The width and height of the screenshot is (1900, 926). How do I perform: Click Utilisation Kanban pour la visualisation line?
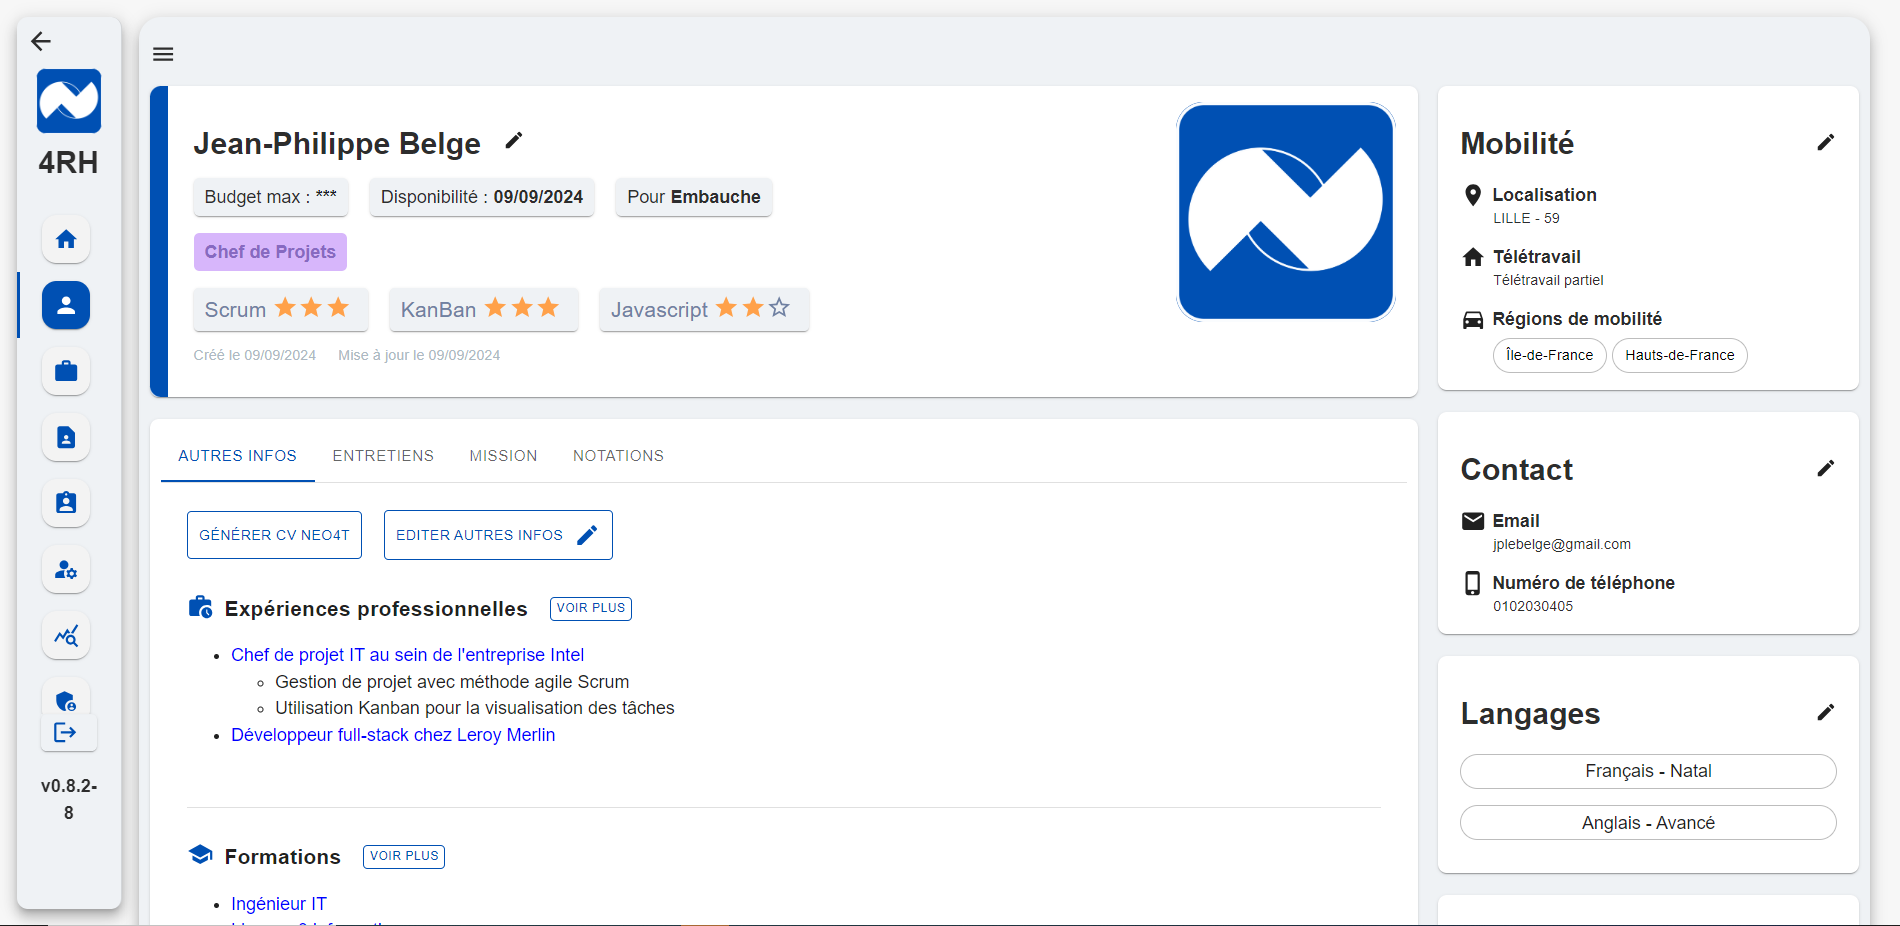(x=475, y=708)
